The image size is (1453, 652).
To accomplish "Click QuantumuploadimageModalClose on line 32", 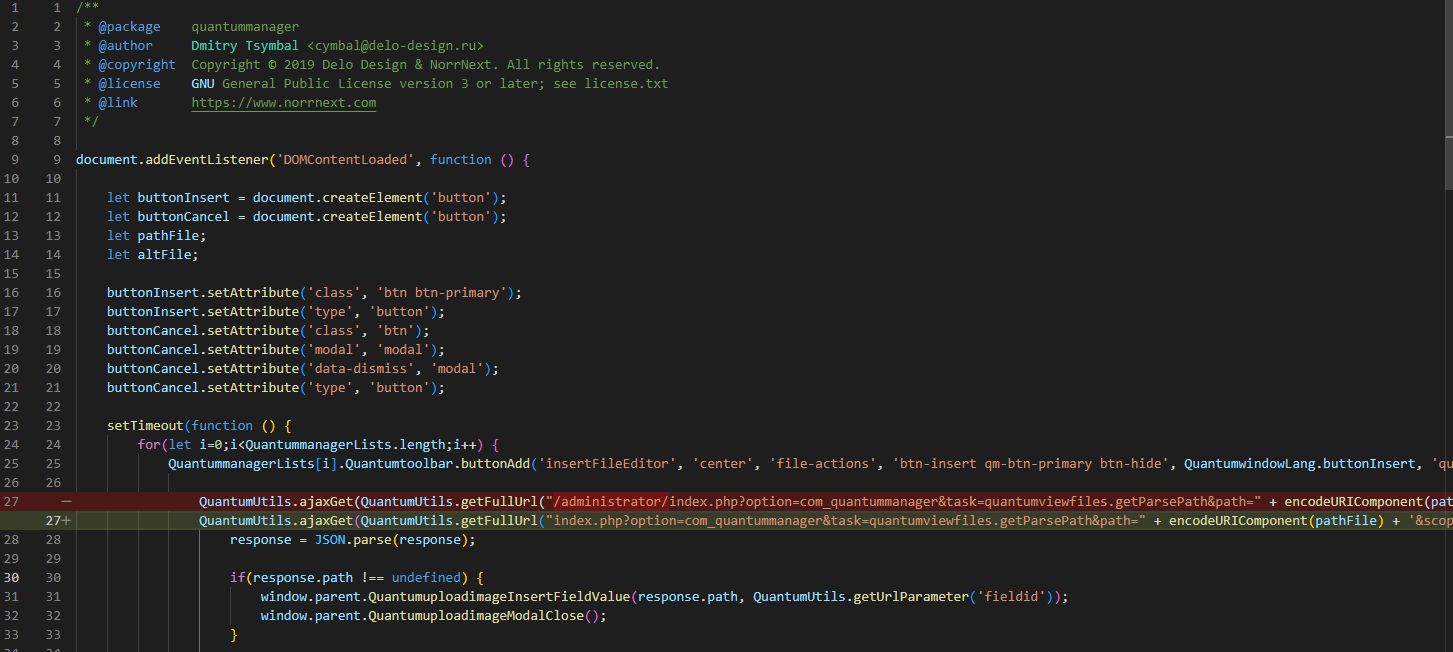I will tap(478, 615).
